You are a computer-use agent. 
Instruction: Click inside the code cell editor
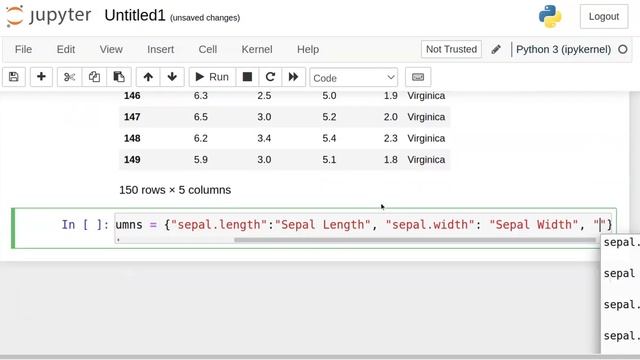tap(363, 224)
